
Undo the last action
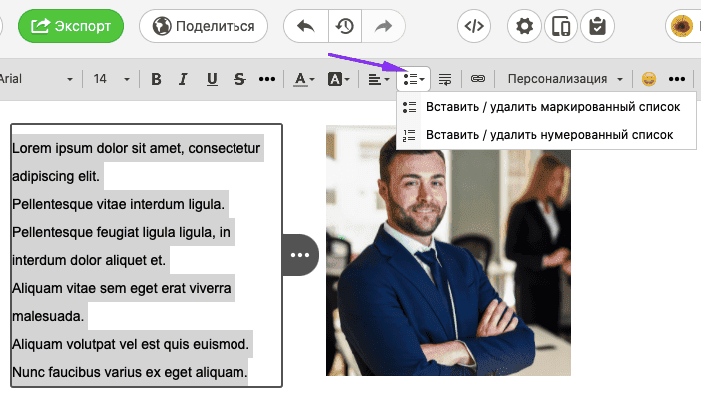tap(306, 26)
